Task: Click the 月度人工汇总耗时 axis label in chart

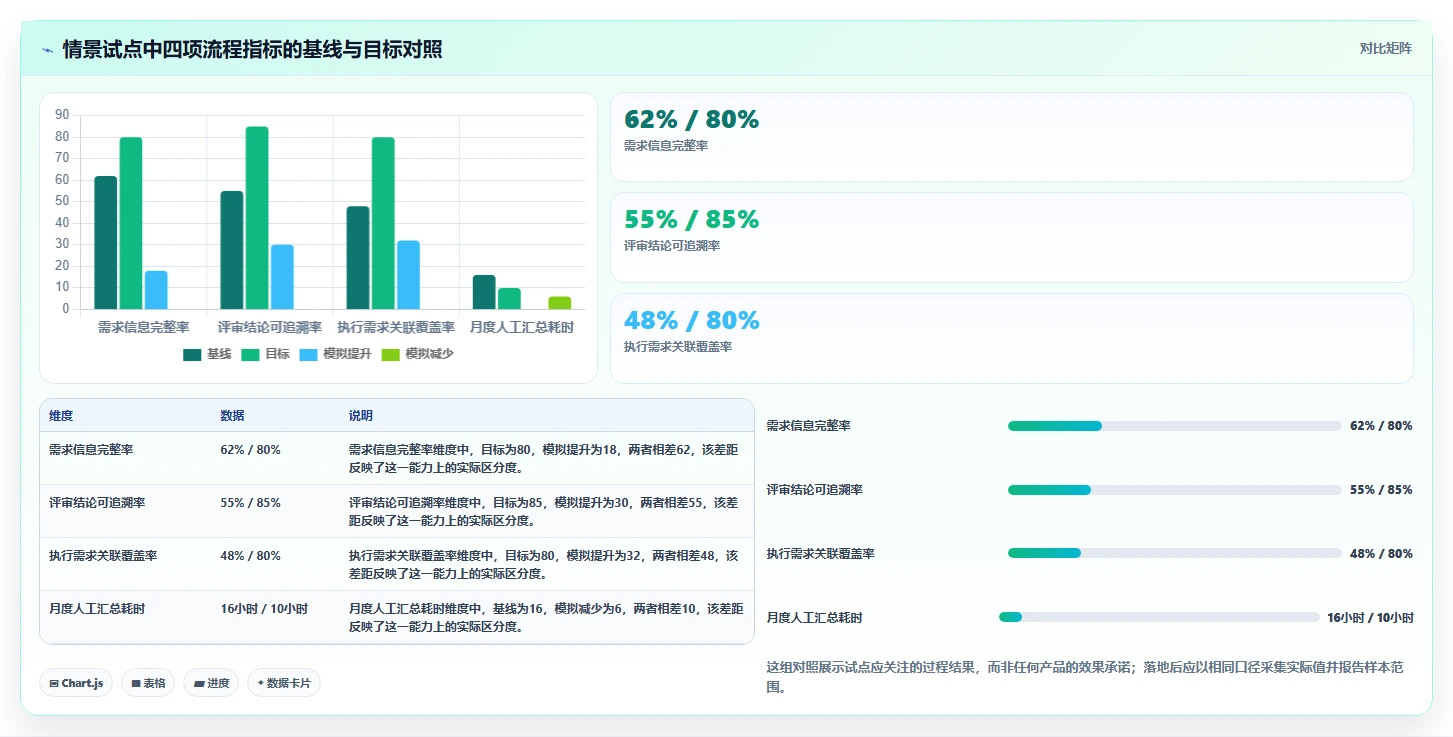Action: 522,327
